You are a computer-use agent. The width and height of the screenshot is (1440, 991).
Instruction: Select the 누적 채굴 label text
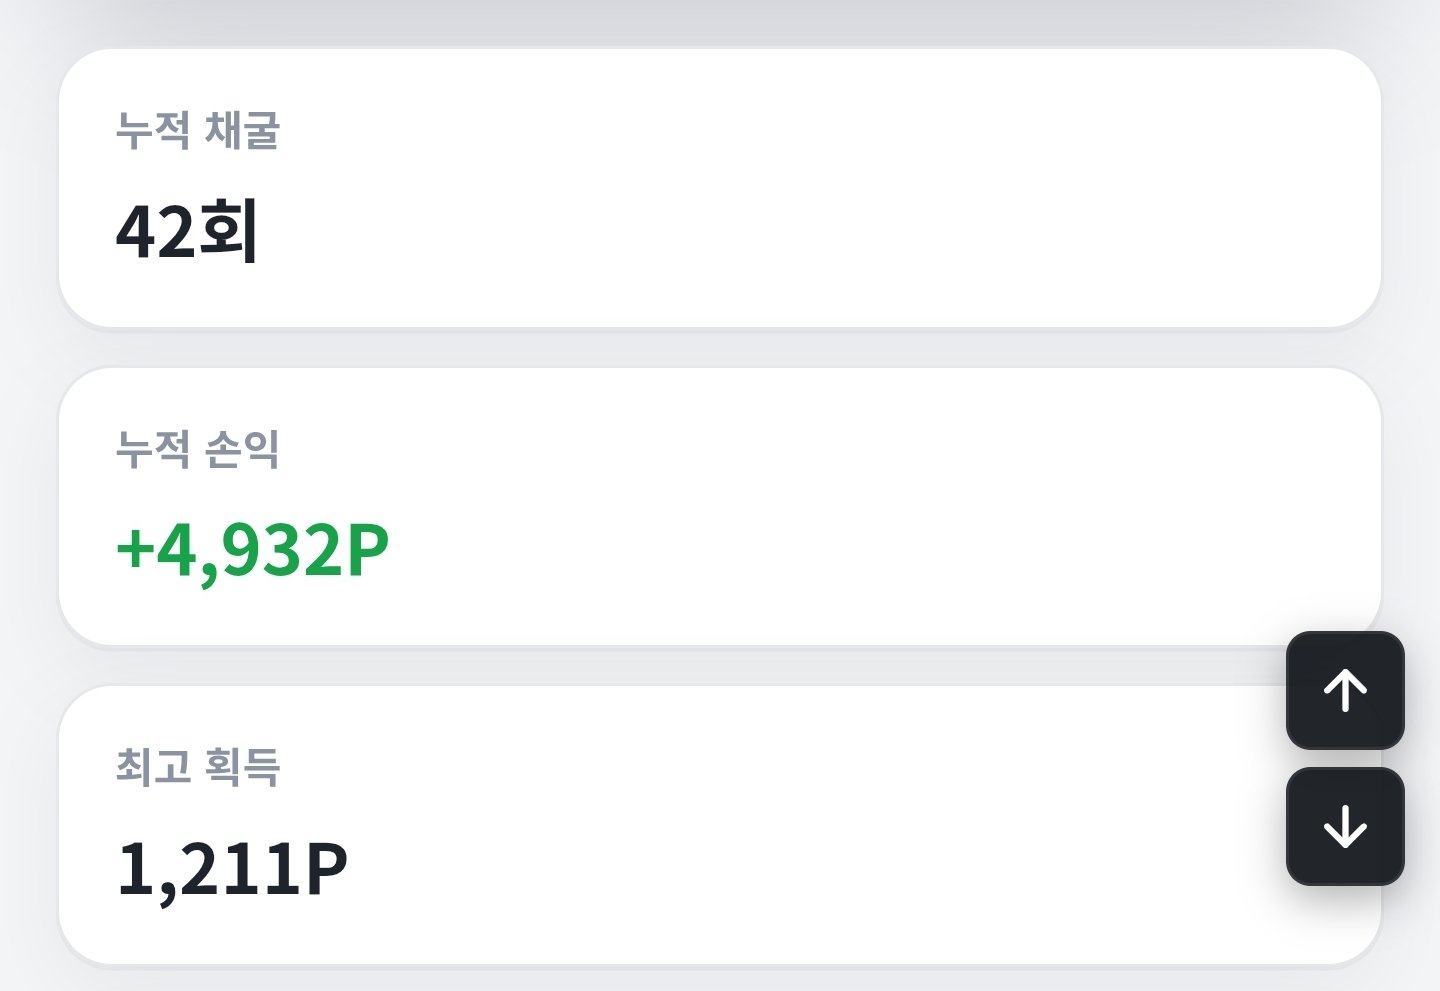(x=198, y=131)
